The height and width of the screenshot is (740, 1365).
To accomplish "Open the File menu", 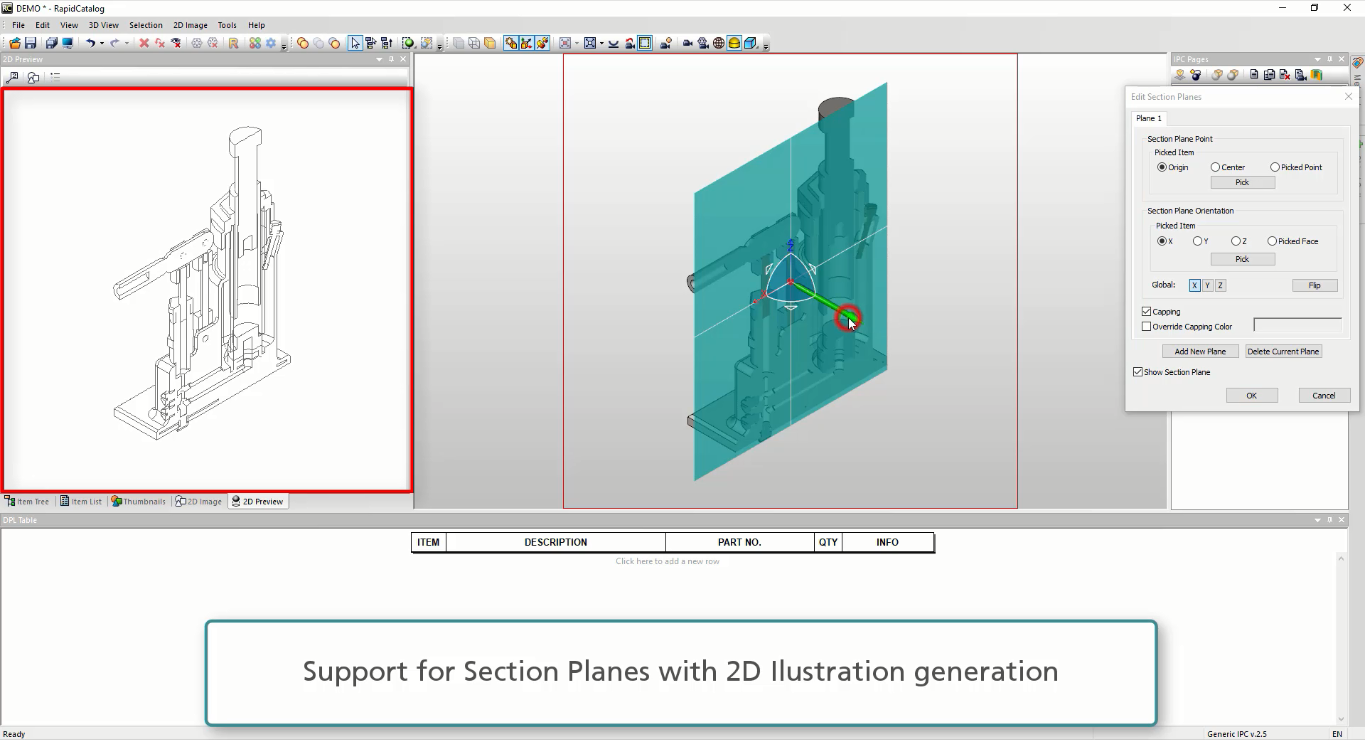I will 19,25.
